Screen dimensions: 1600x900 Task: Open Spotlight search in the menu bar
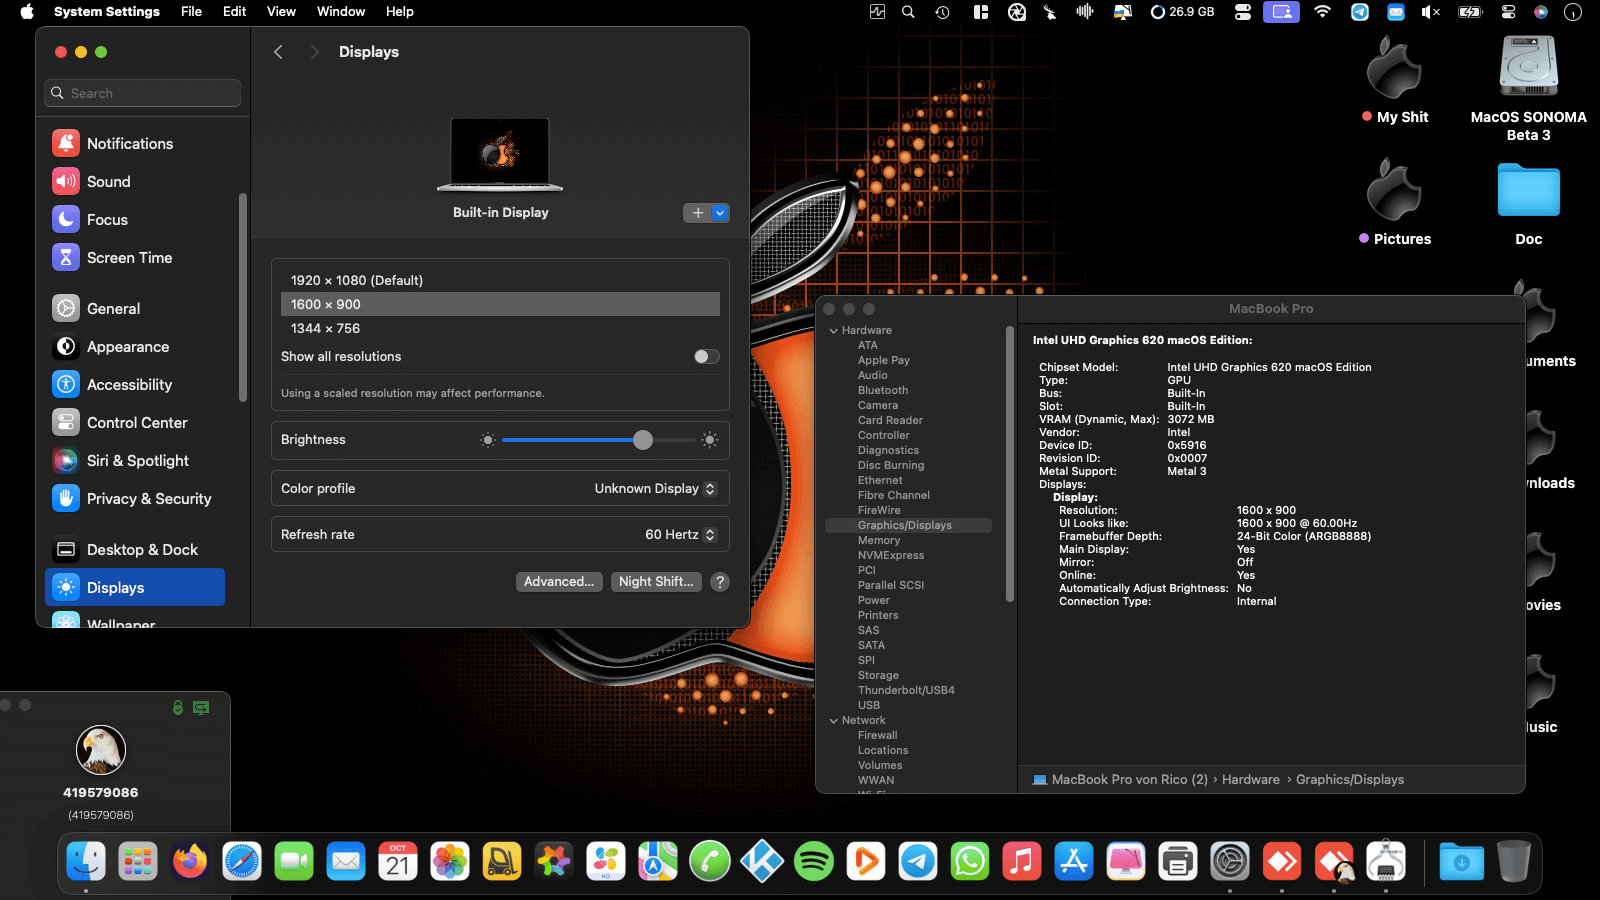pyautogui.click(x=908, y=12)
